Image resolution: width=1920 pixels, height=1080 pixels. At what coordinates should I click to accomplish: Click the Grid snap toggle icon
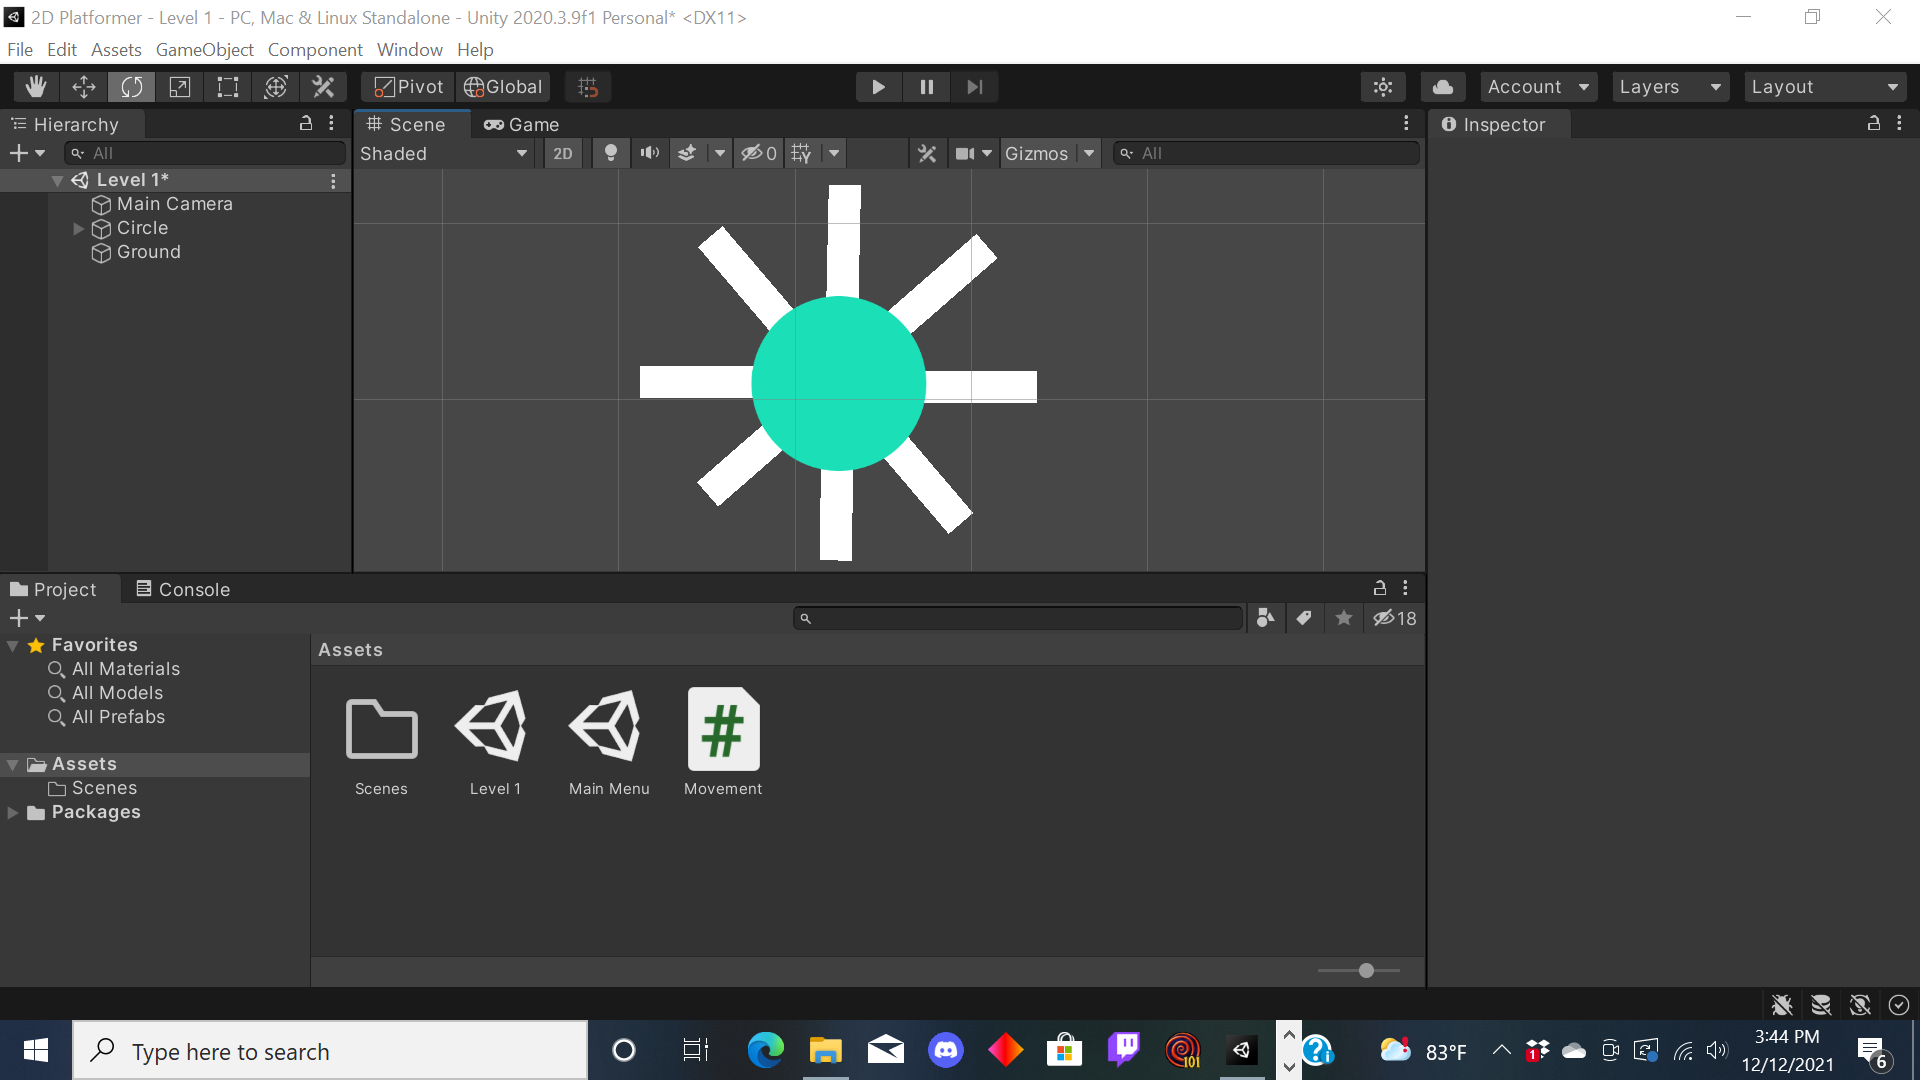(x=588, y=86)
